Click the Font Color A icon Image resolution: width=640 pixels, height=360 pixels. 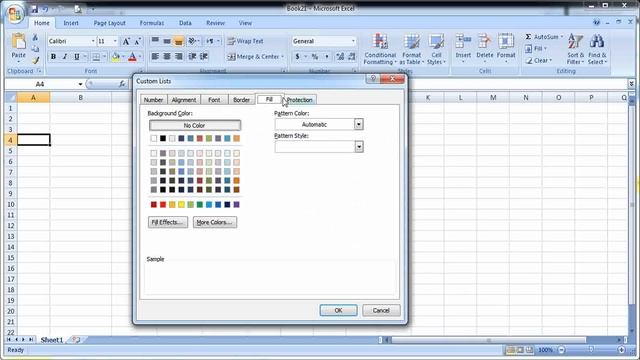click(x=132, y=57)
